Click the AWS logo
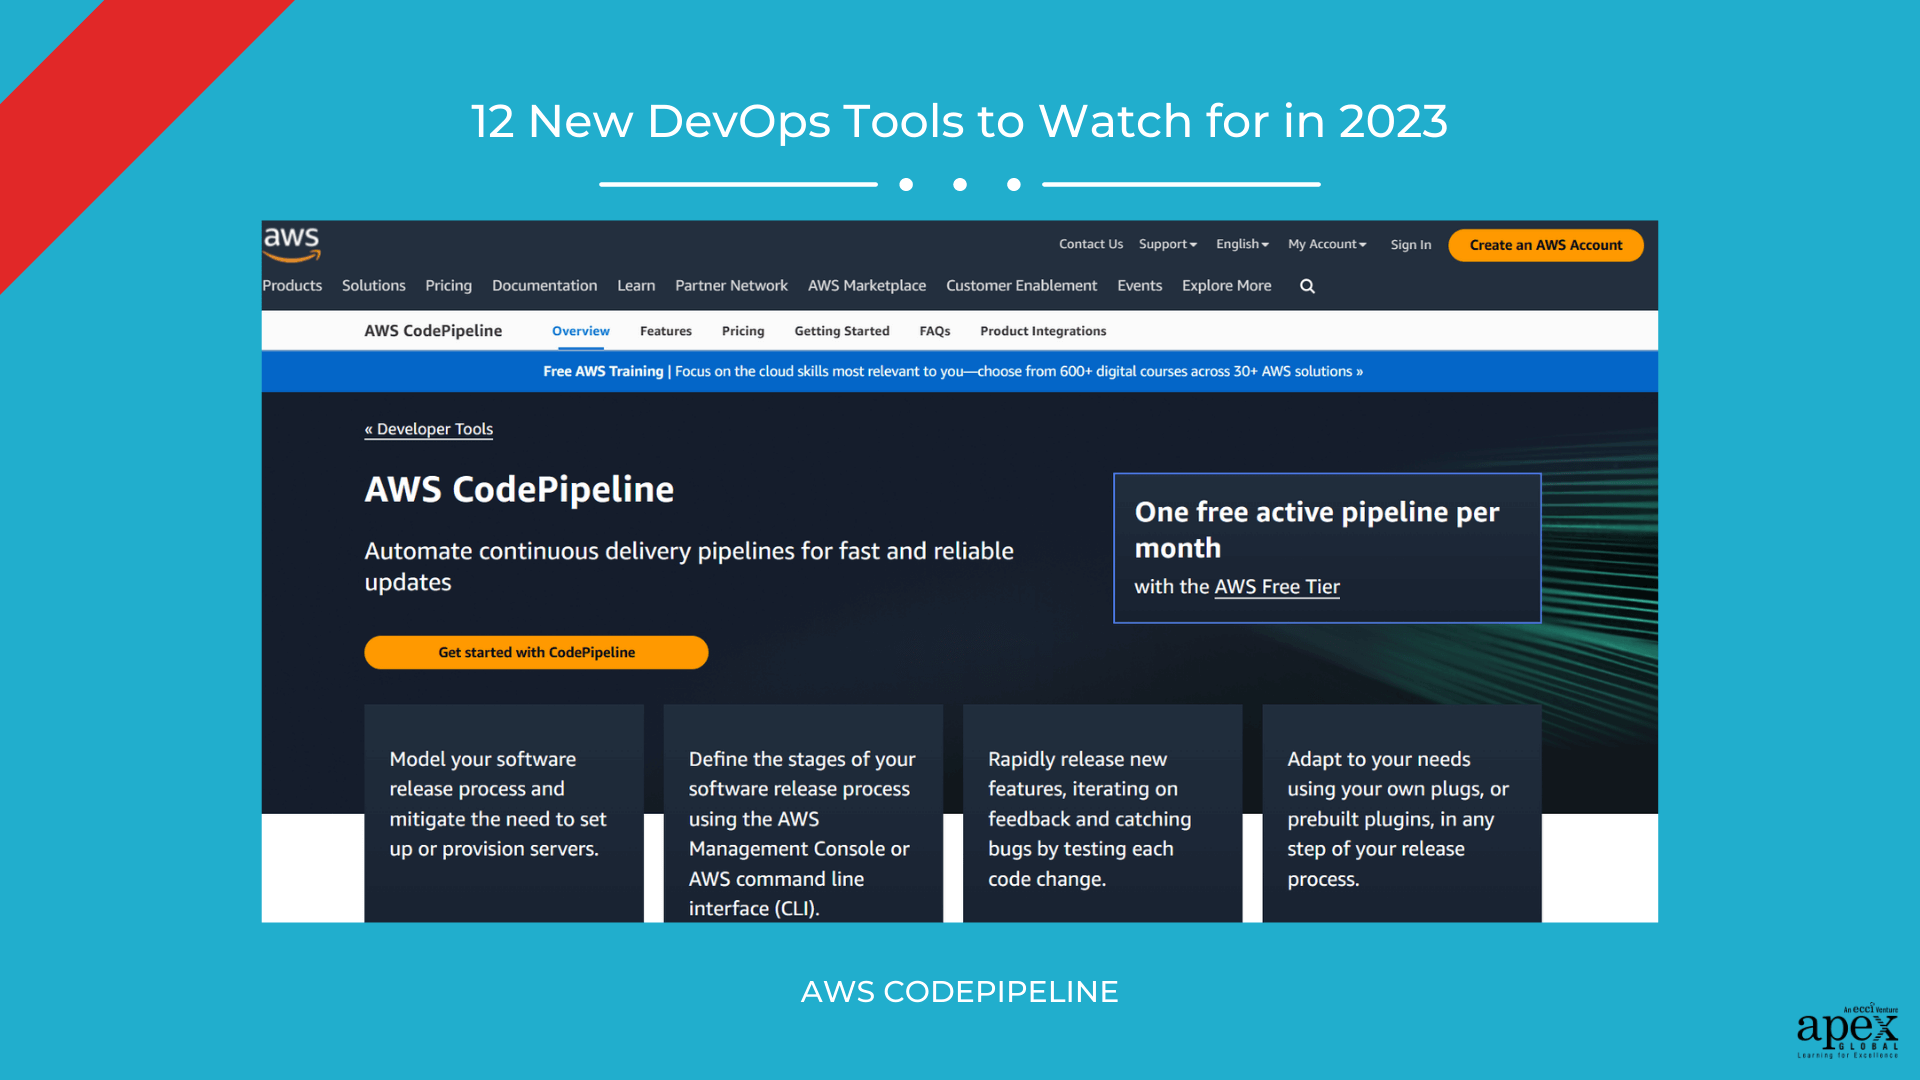Image resolution: width=1920 pixels, height=1080 pixels. coord(291,244)
